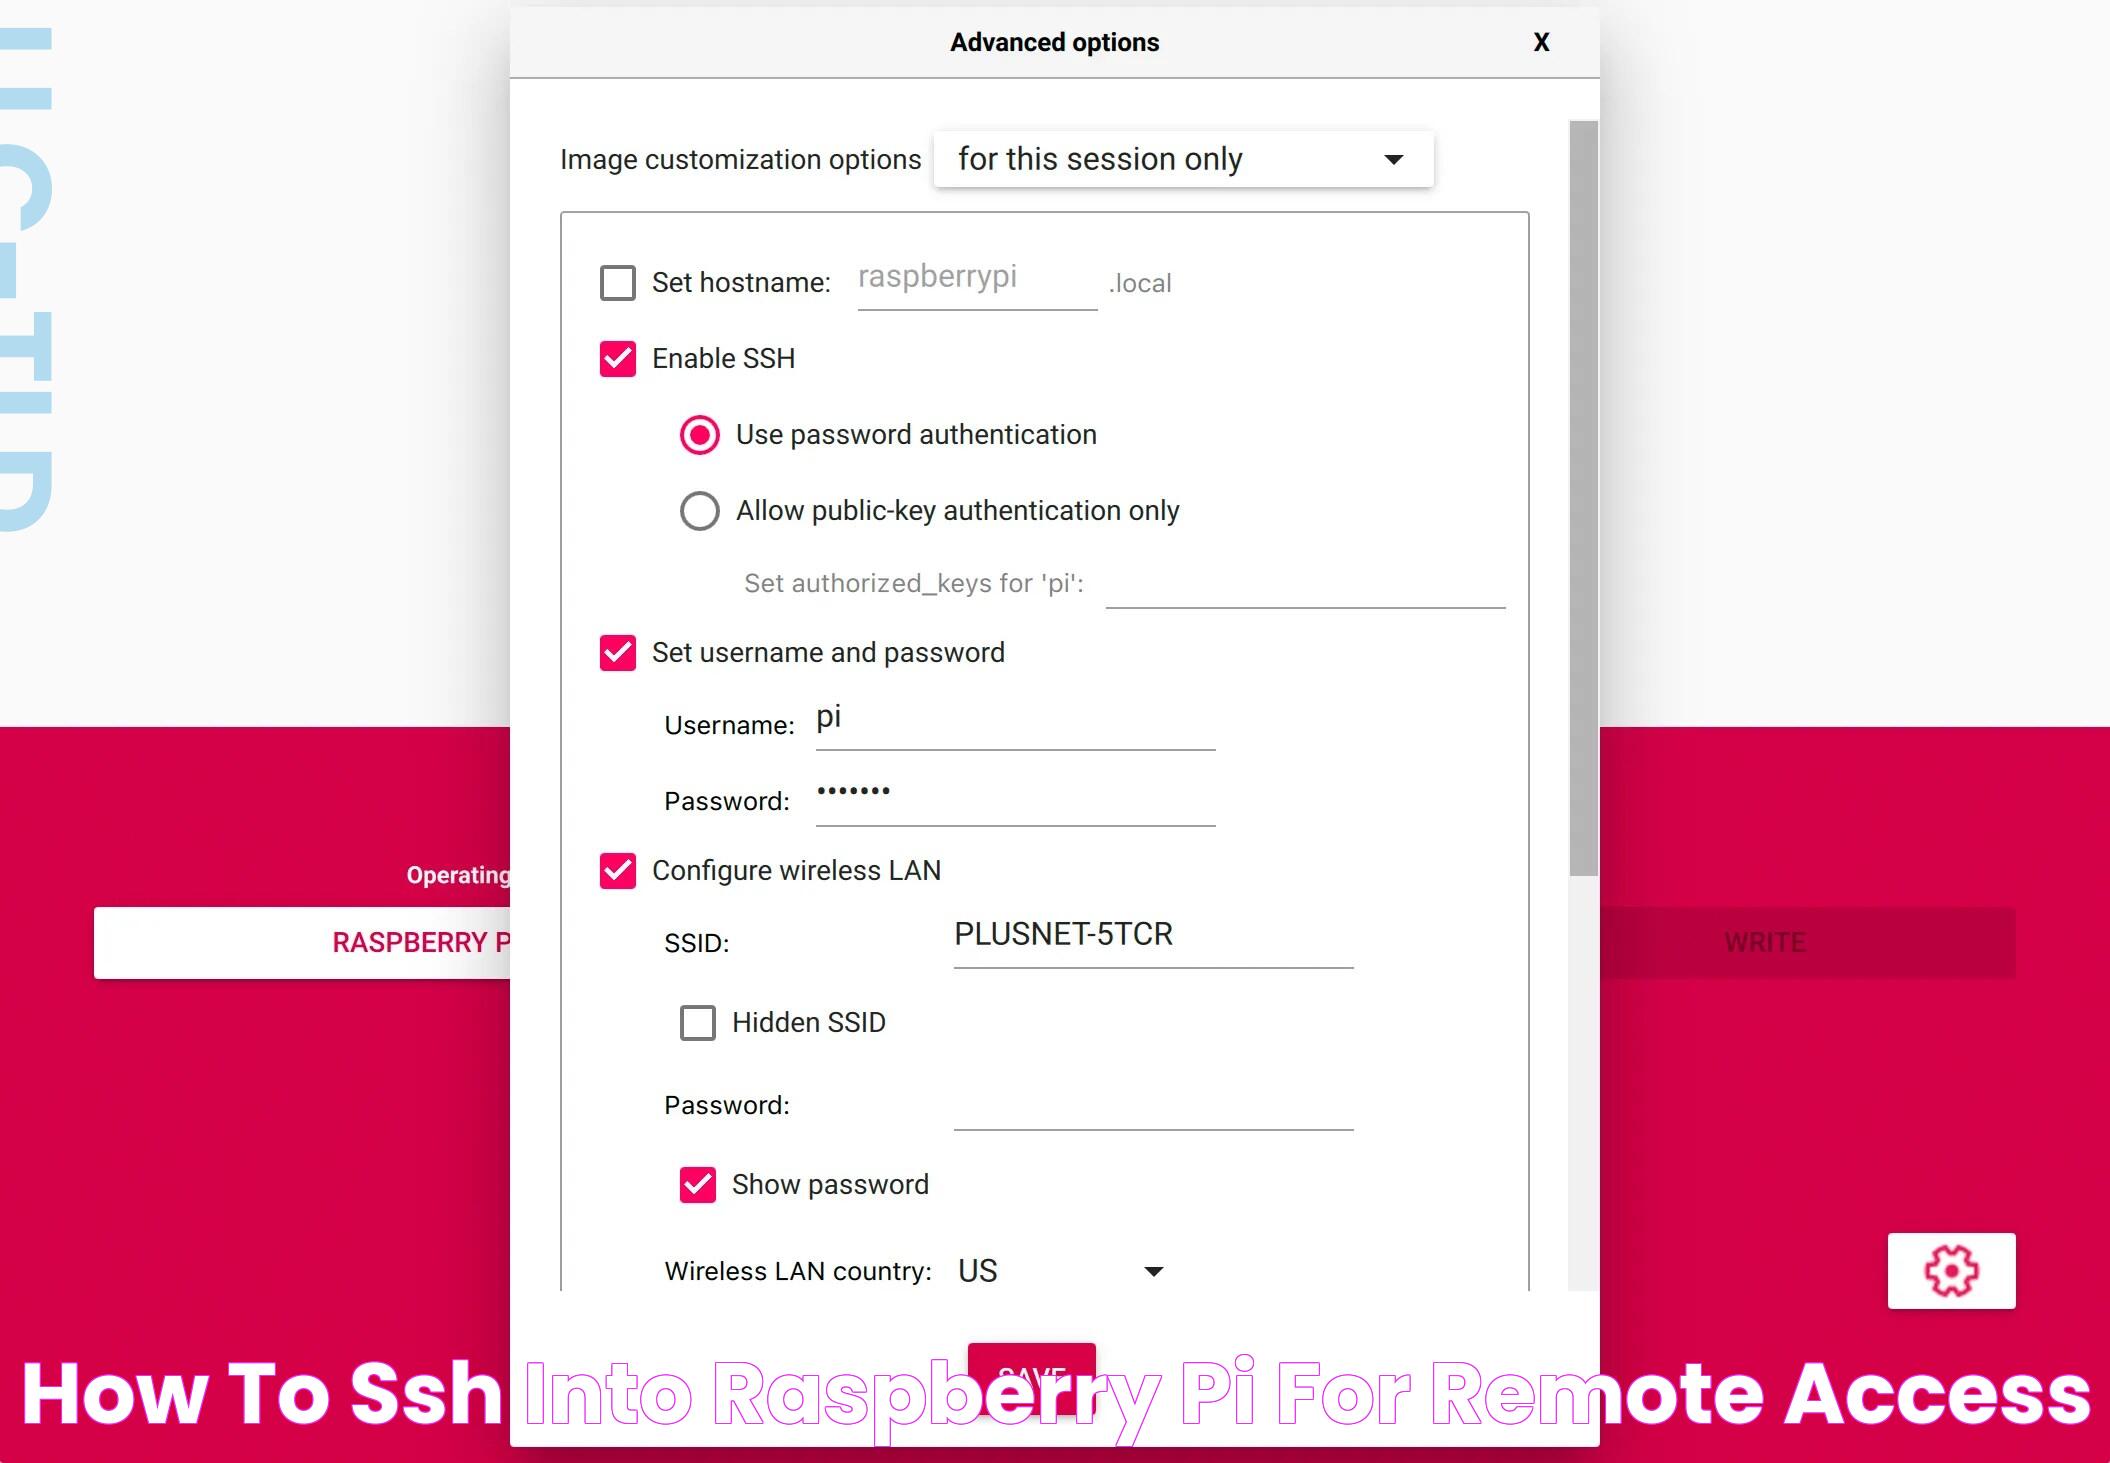The width and height of the screenshot is (2110, 1463).
Task: Click Advanced options title menu
Action: pyautogui.click(x=1053, y=40)
